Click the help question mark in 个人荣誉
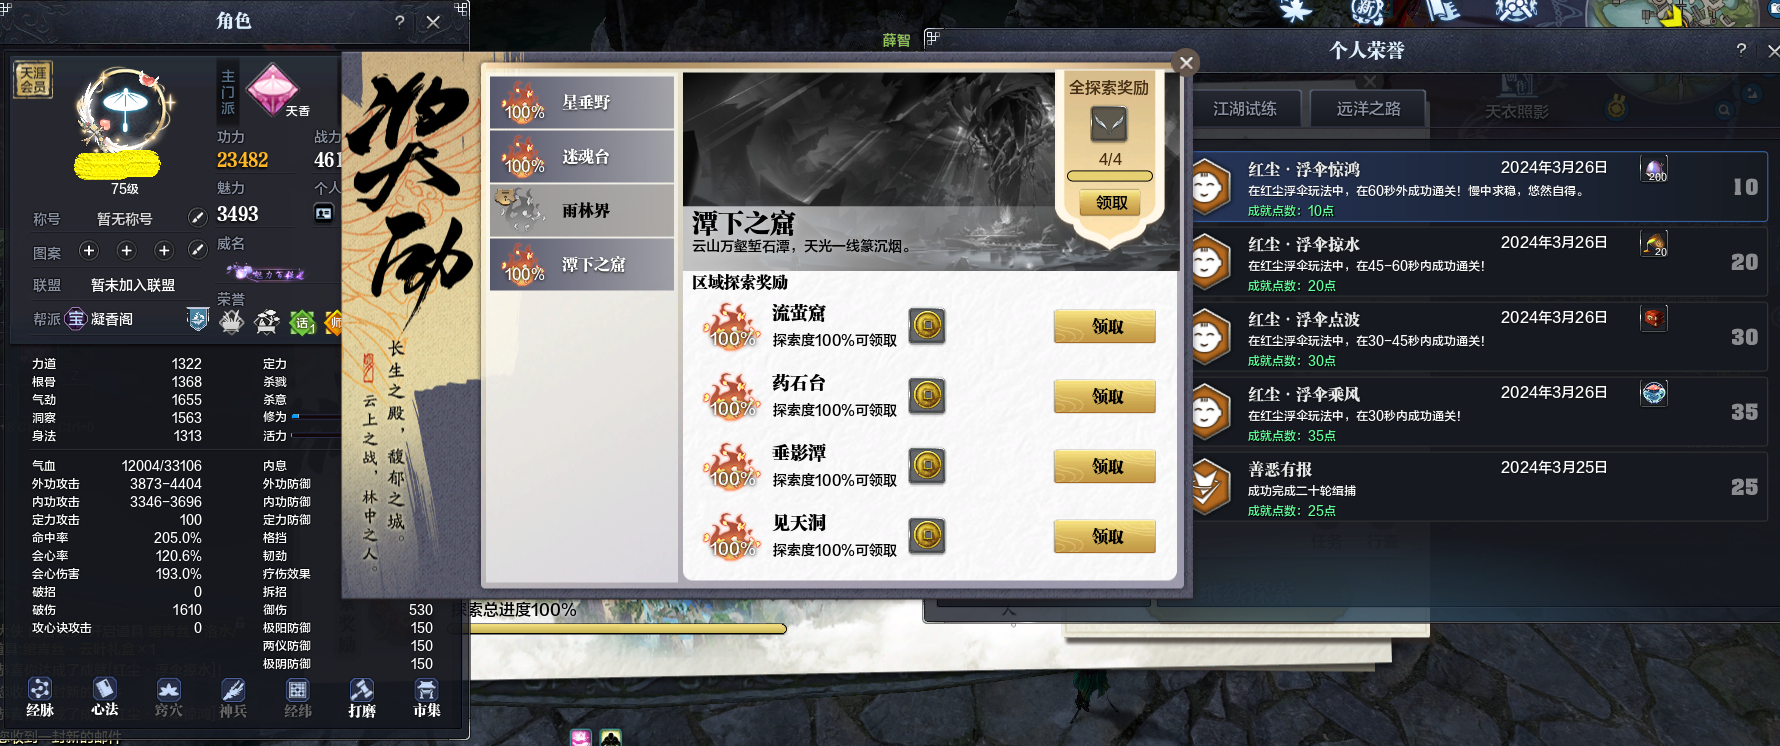Viewport: 1780px width, 746px height. [x=1741, y=49]
